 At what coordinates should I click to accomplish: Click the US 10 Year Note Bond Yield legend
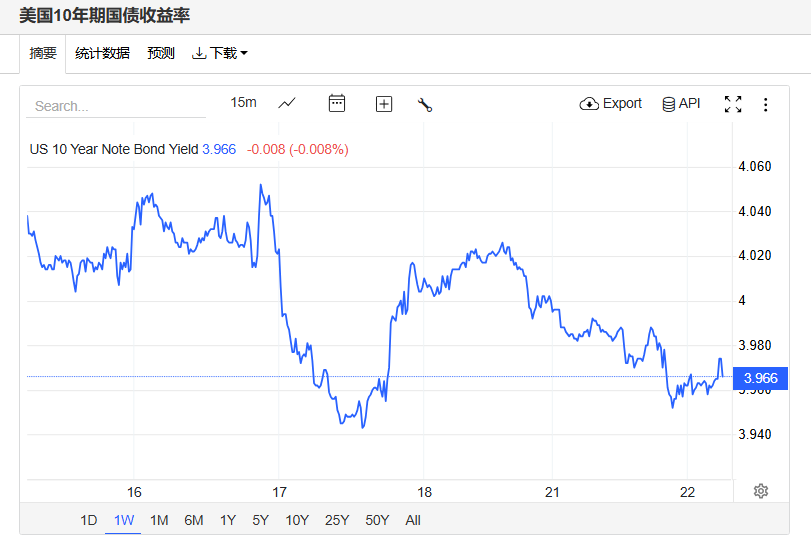click(x=114, y=149)
